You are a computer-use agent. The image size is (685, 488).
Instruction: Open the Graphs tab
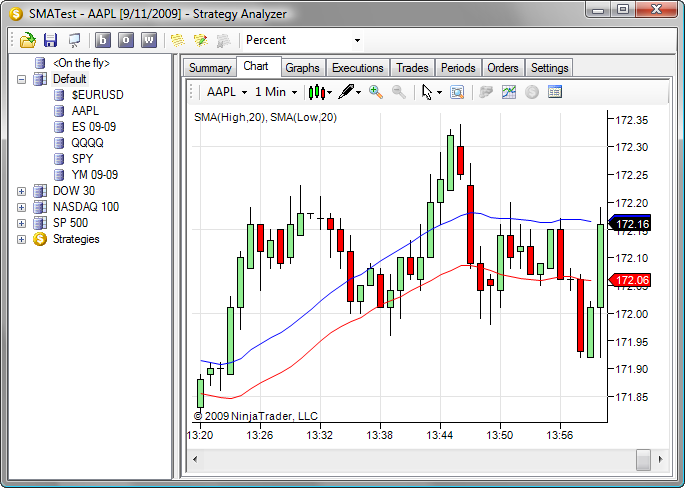coord(302,68)
